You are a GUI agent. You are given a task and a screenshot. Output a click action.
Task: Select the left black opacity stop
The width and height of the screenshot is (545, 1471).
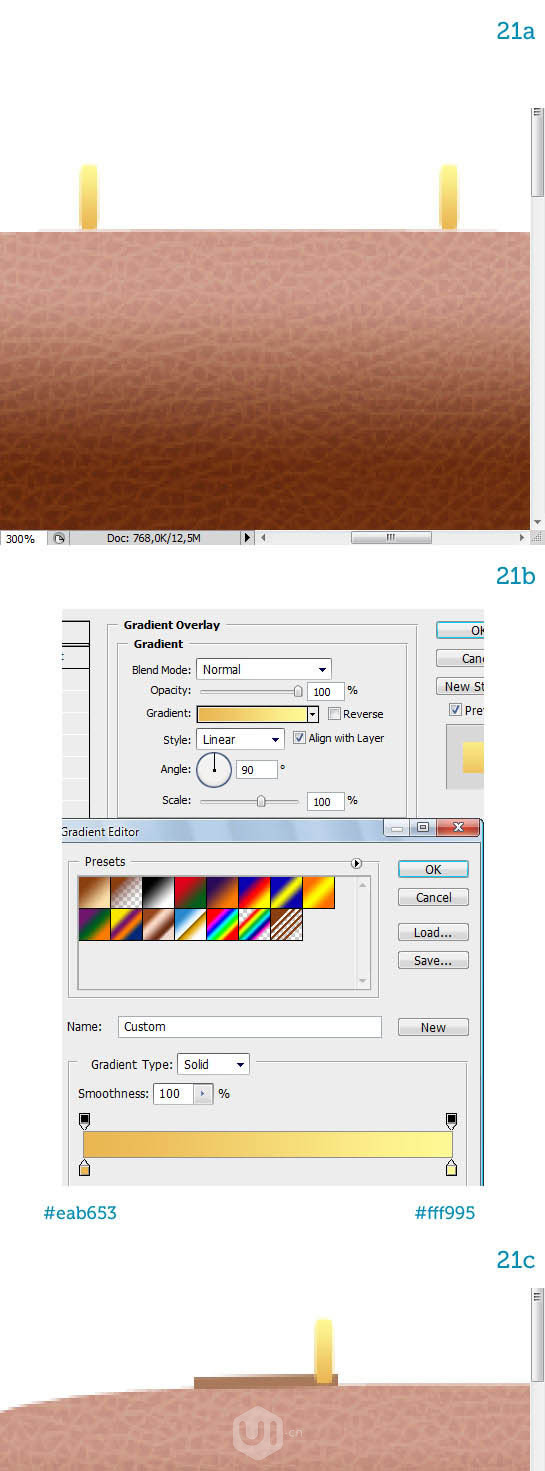coord(84,1120)
